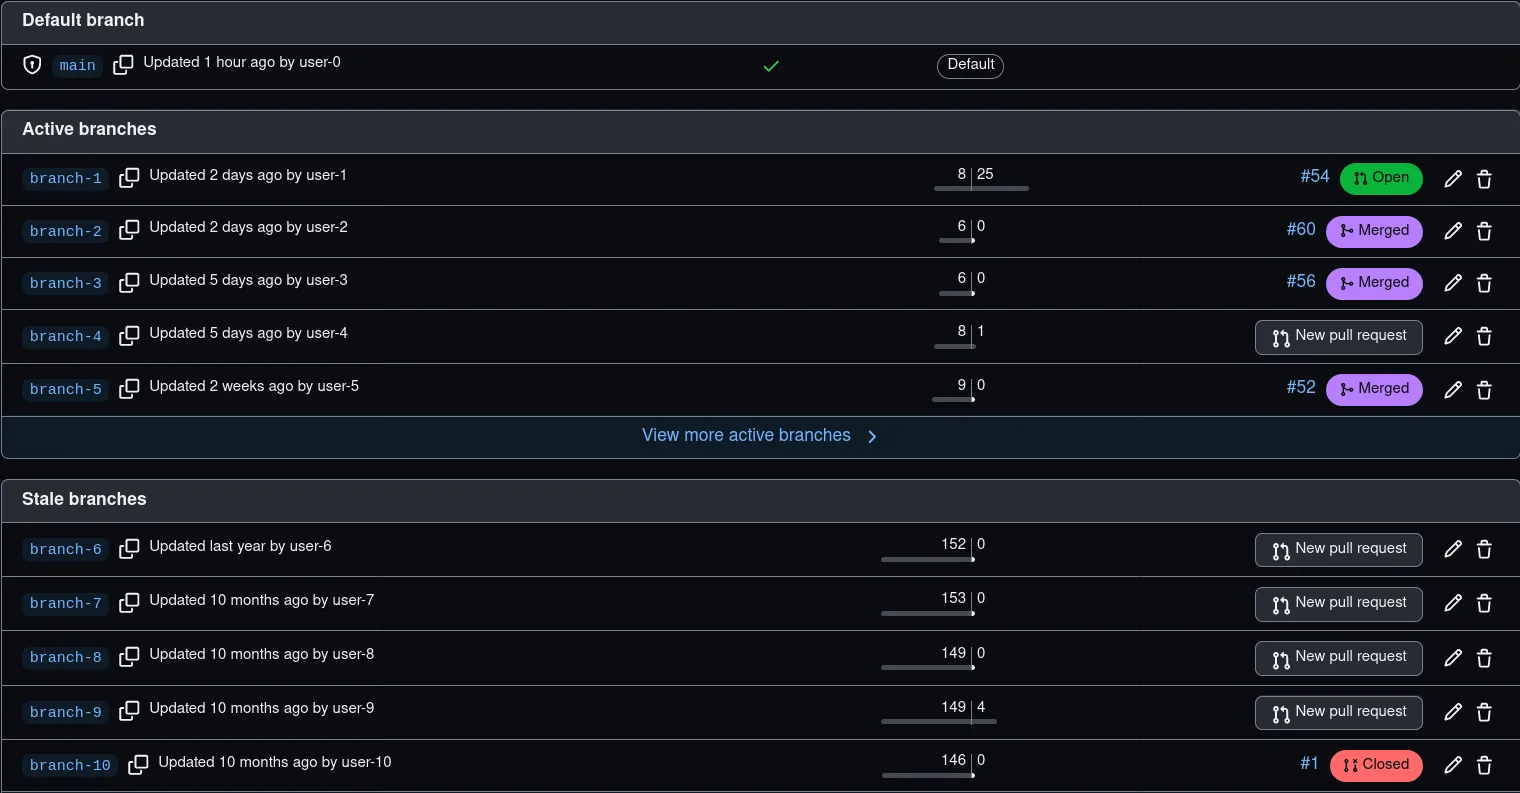Copy the main branch name to clipboard
Screen dimensions: 1520x793
[x=123, y=65]
